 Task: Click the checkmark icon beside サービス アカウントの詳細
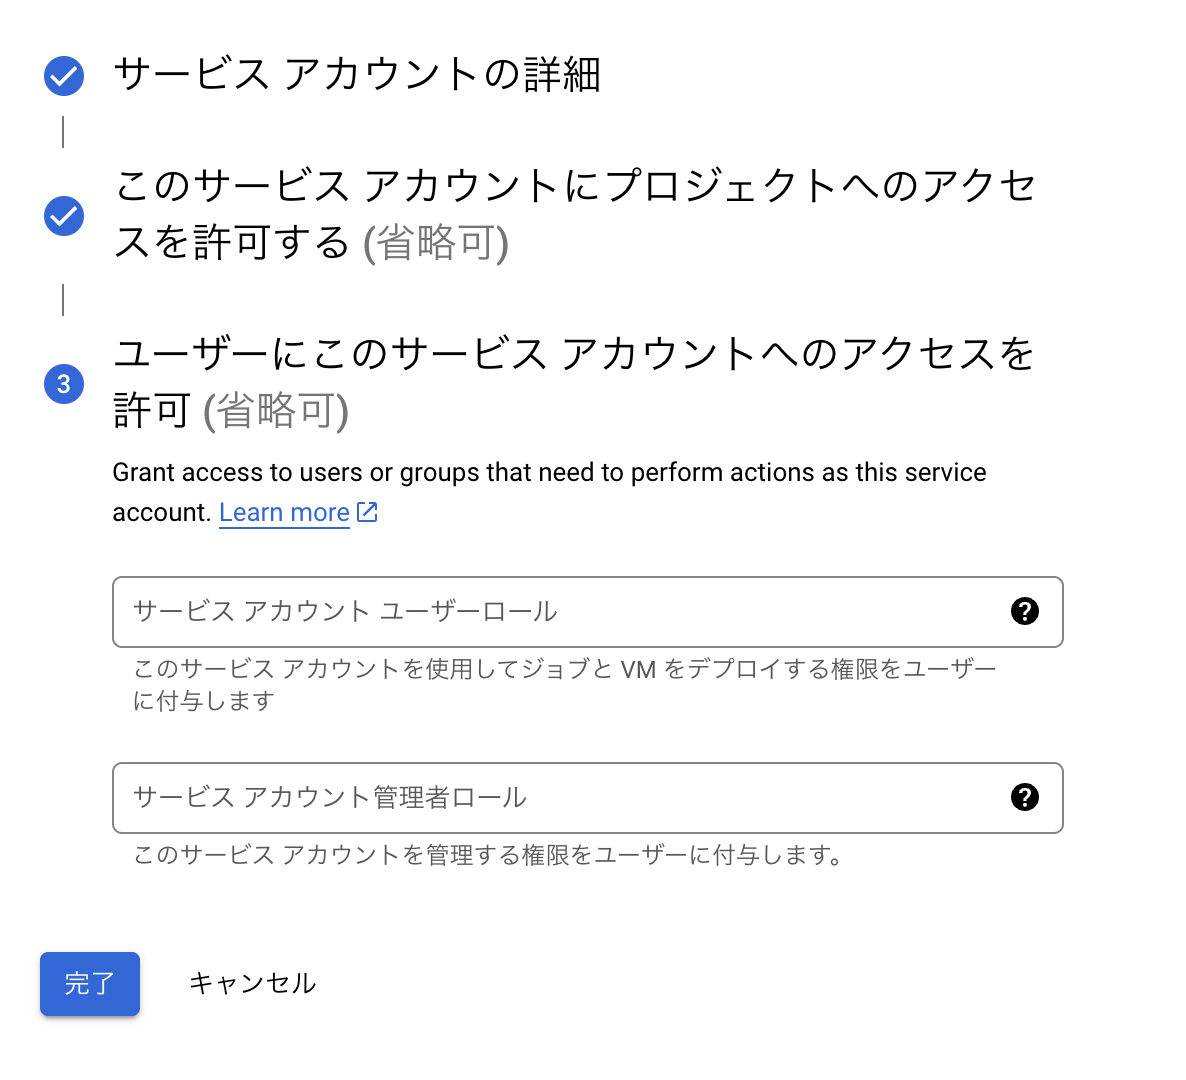coord(64,76)
